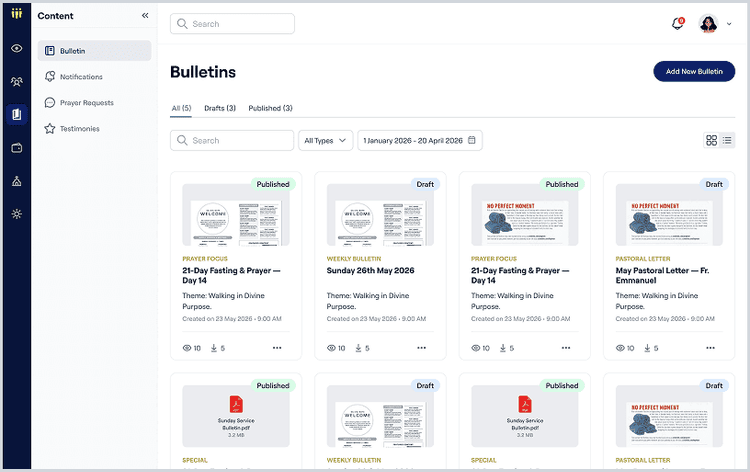Image resolution: width=750 pixels, height=472 pixels.
Task: Open the Sunday 26th May 2026 bulletin title
Action: click(370, 270)
